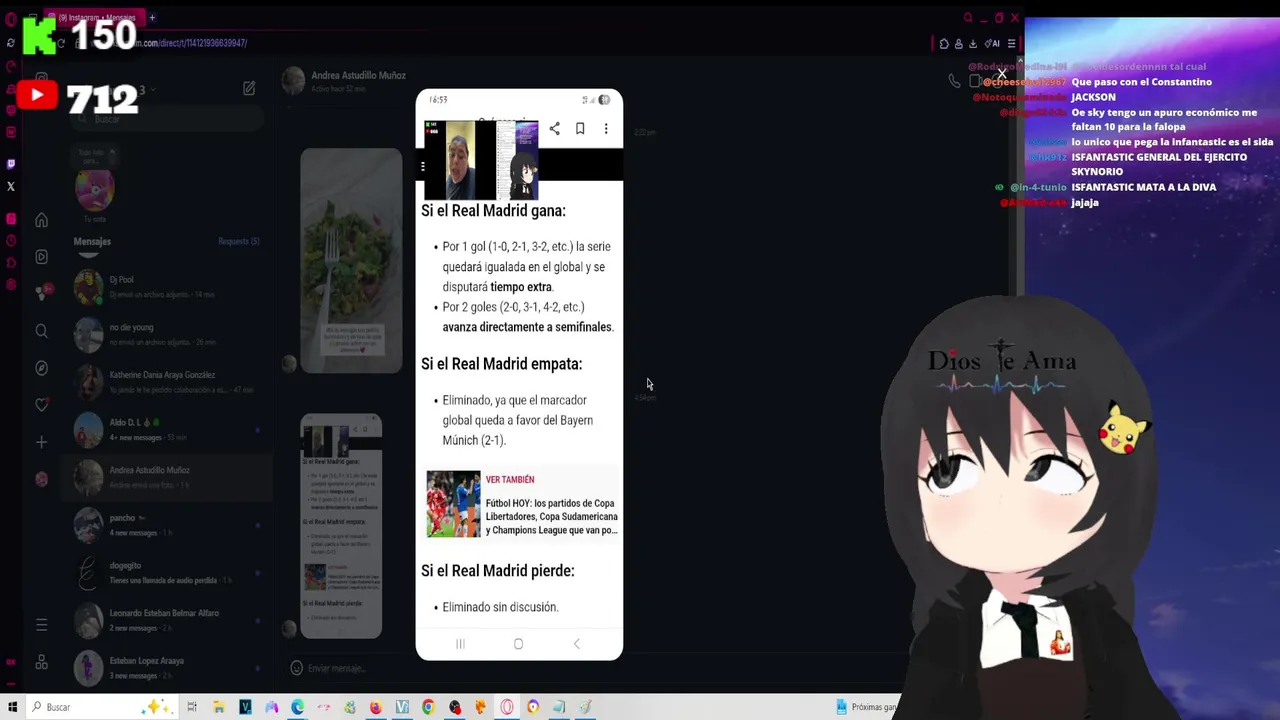The width and height of the screenshot is (1280, 720).
Task: Click the Instagram search field Buscar
Action: (x=165, y=120)
